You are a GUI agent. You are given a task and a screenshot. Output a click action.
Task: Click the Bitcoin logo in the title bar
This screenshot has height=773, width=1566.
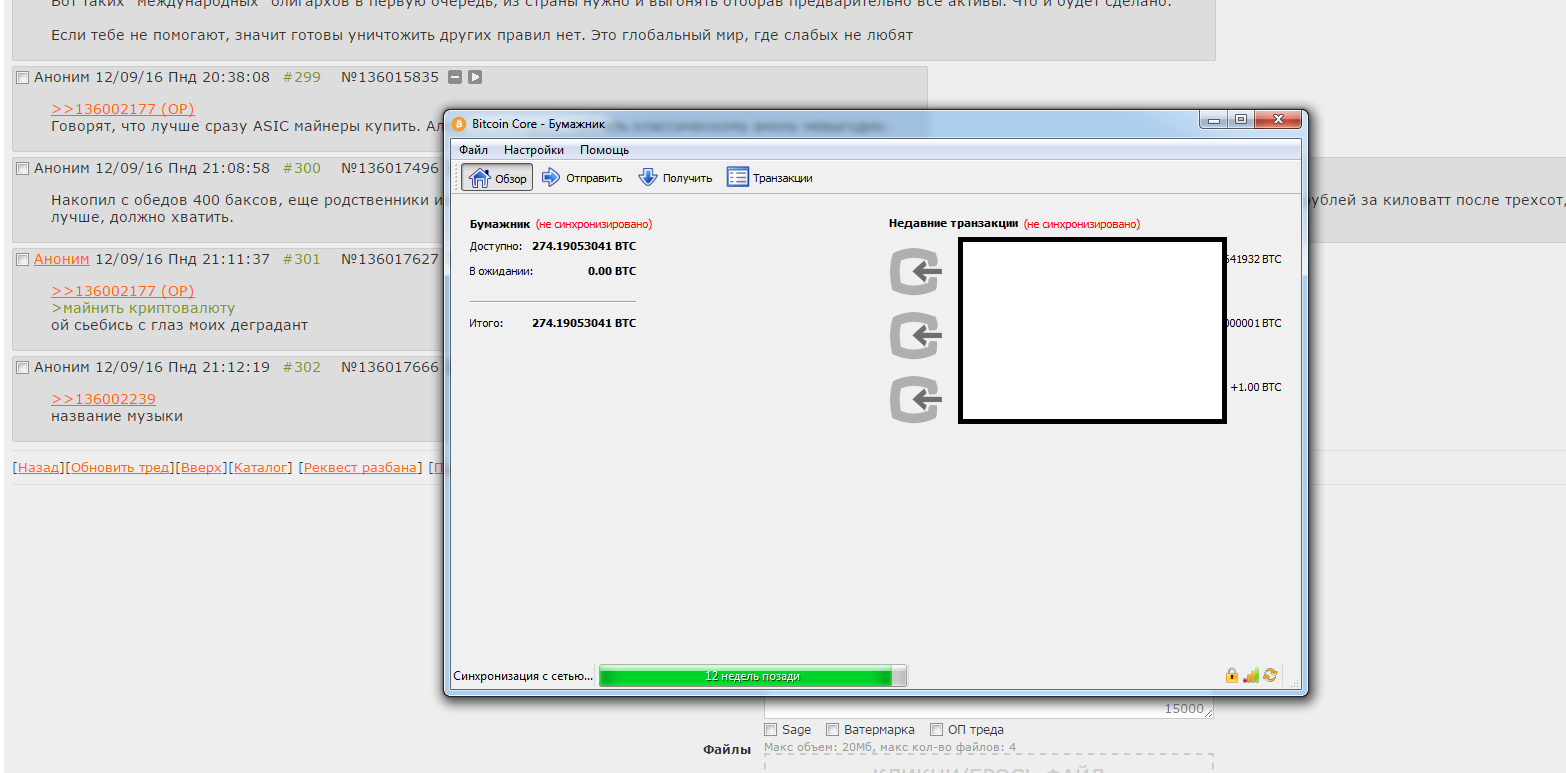pyautogui.click(x=459, y=124)
